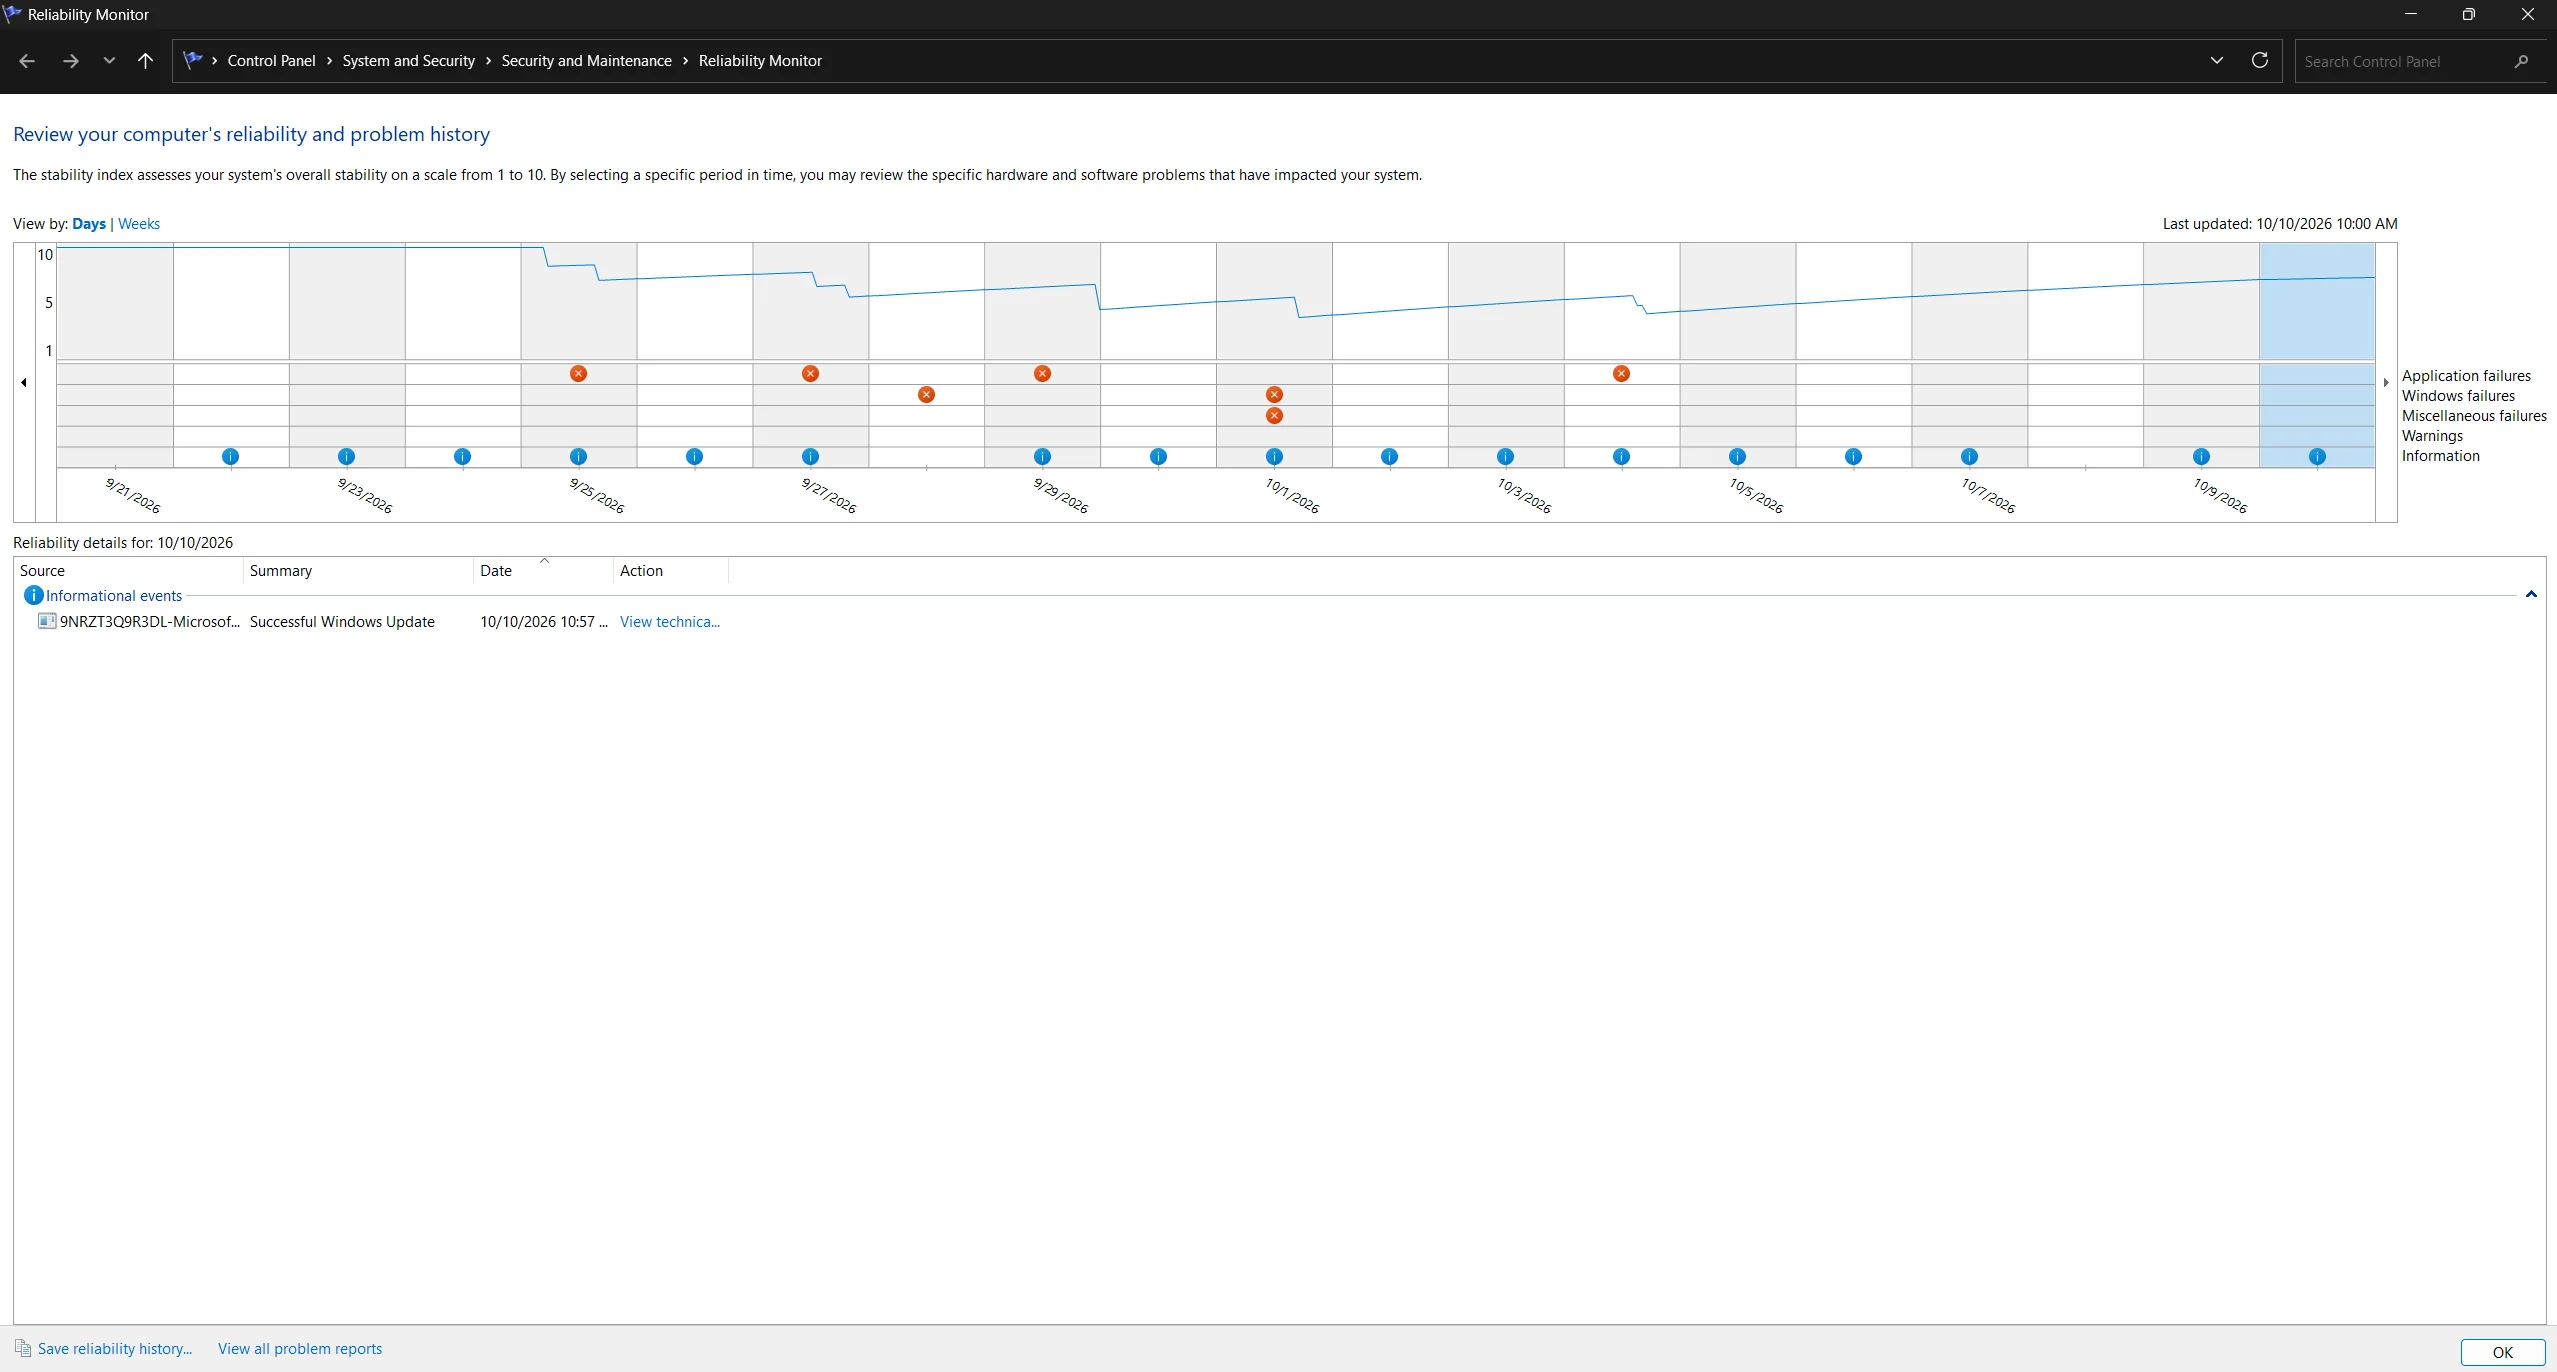The height and width of the screenshot is (1372, 2557).
Task: Select information icon for 9/30/2026
Action: point(1158,457)
